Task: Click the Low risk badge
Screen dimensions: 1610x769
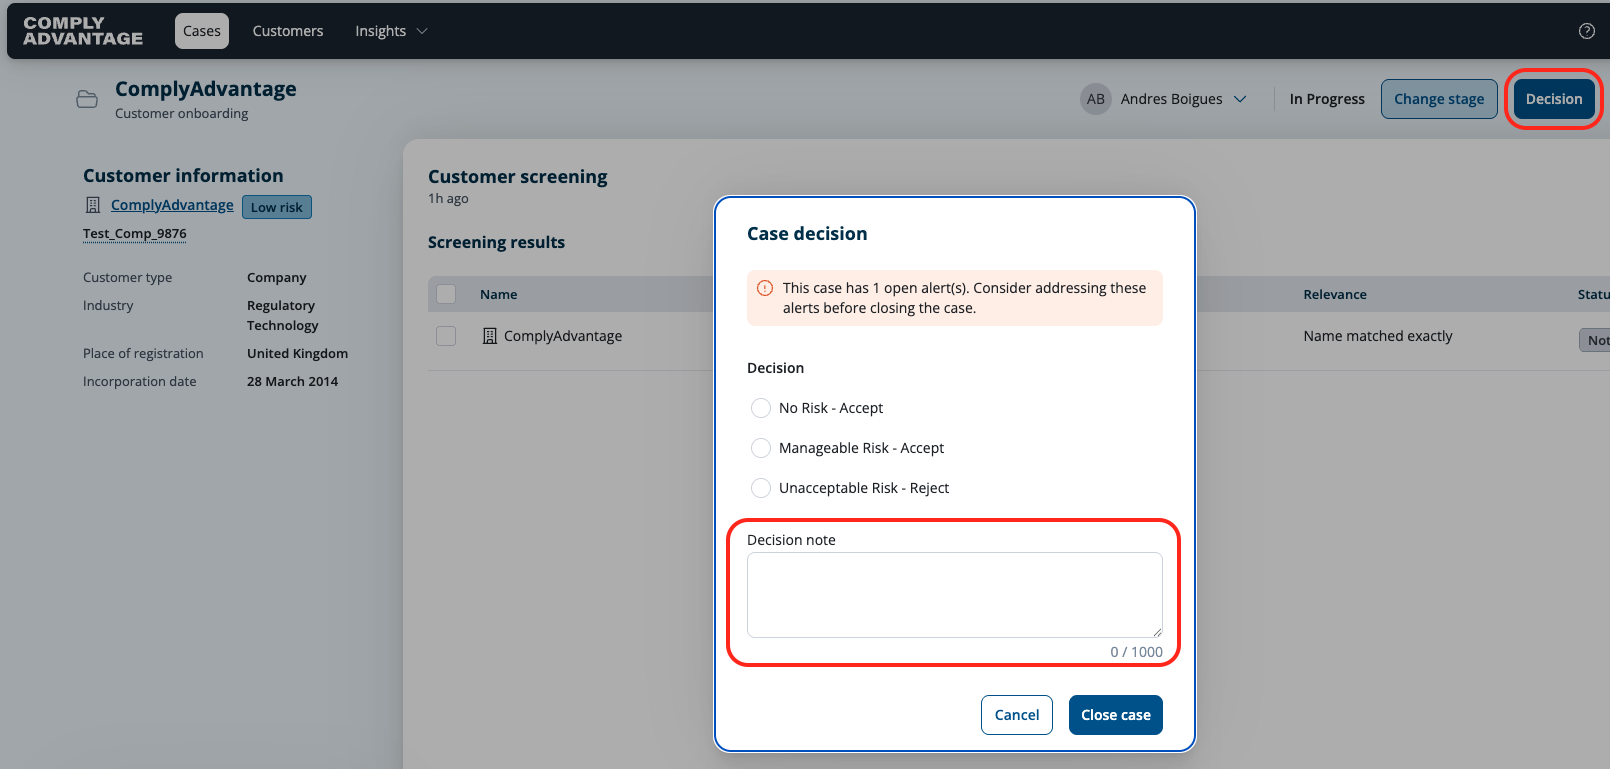Action: 277,207
